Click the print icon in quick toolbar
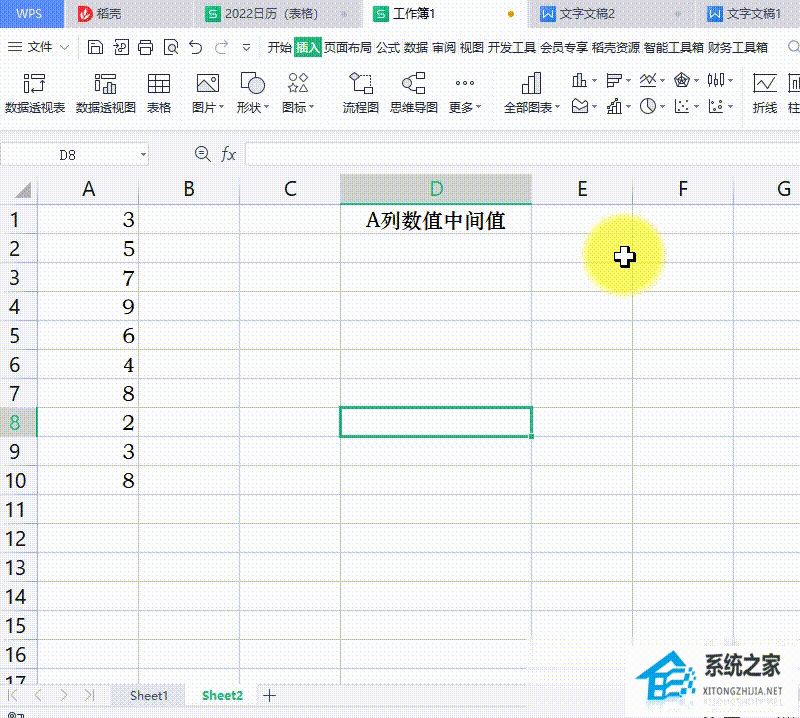800x718 pixels. coord(145,47)
